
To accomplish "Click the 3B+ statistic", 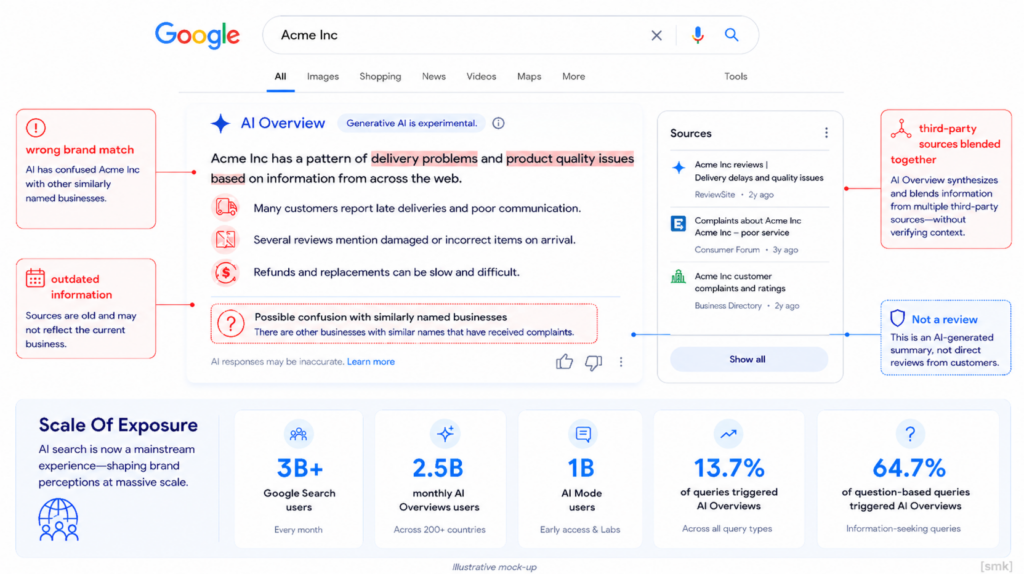I will click(x=300, y=468).
